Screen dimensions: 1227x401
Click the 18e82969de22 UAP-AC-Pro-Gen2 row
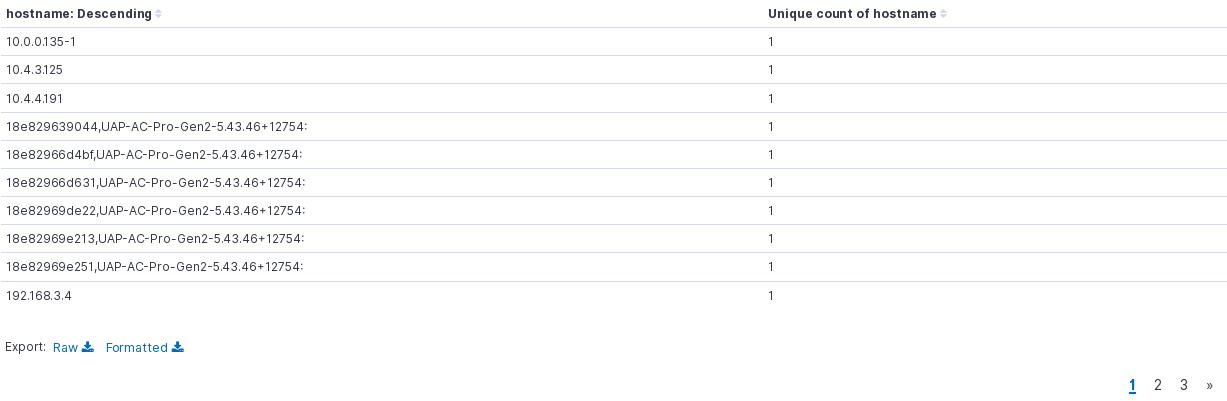[155, 211]
